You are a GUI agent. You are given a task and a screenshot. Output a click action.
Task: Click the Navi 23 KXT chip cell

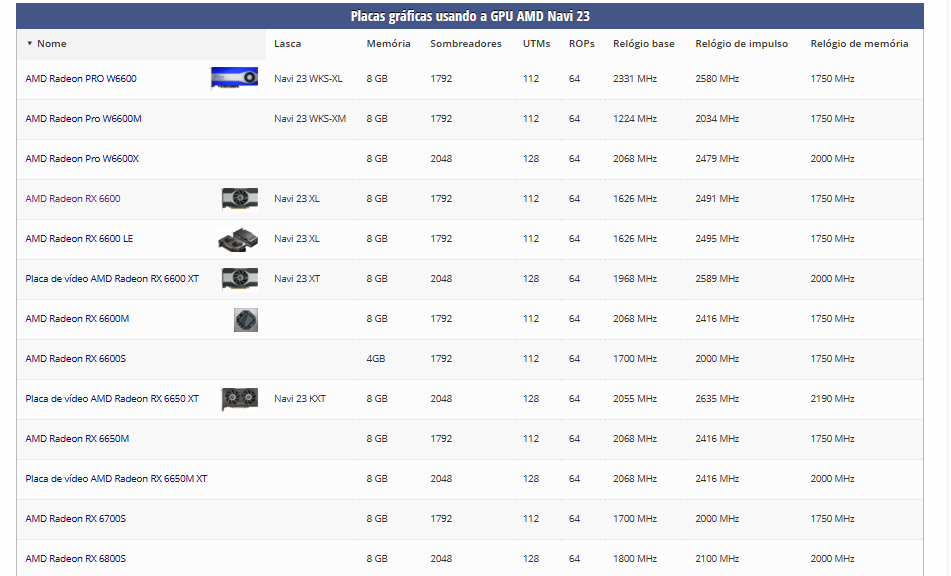coord(300,398)
